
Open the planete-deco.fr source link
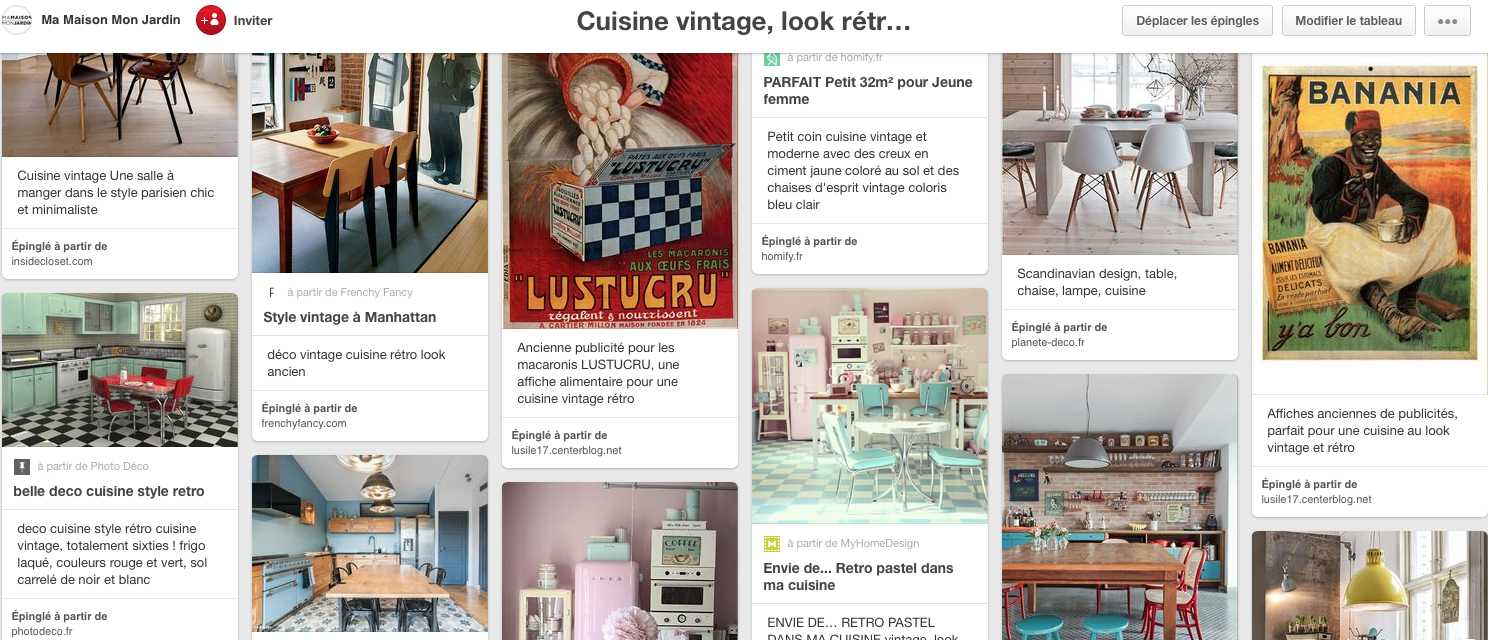point(1048,343)
